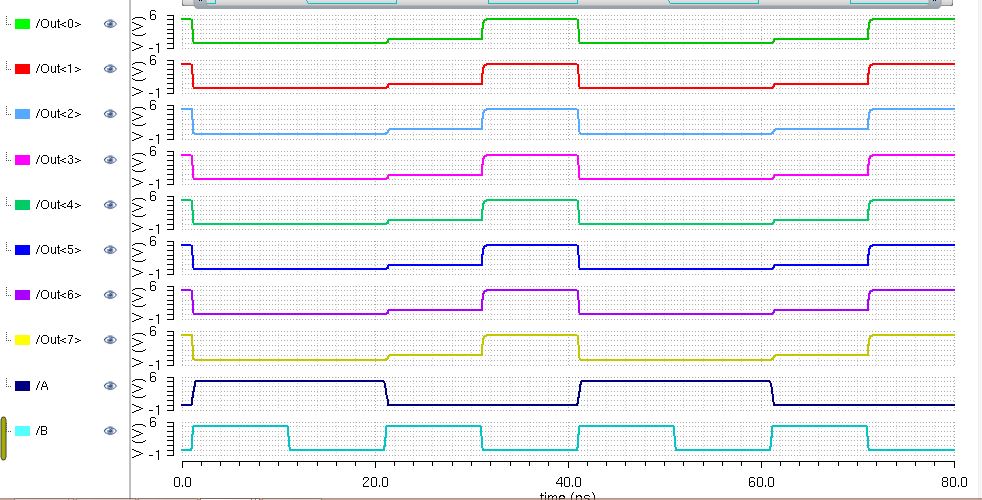Hide the /Out<1> waveform via eye icon
The height and width of the screenshot is (500, 982).
tap(110, 69)
